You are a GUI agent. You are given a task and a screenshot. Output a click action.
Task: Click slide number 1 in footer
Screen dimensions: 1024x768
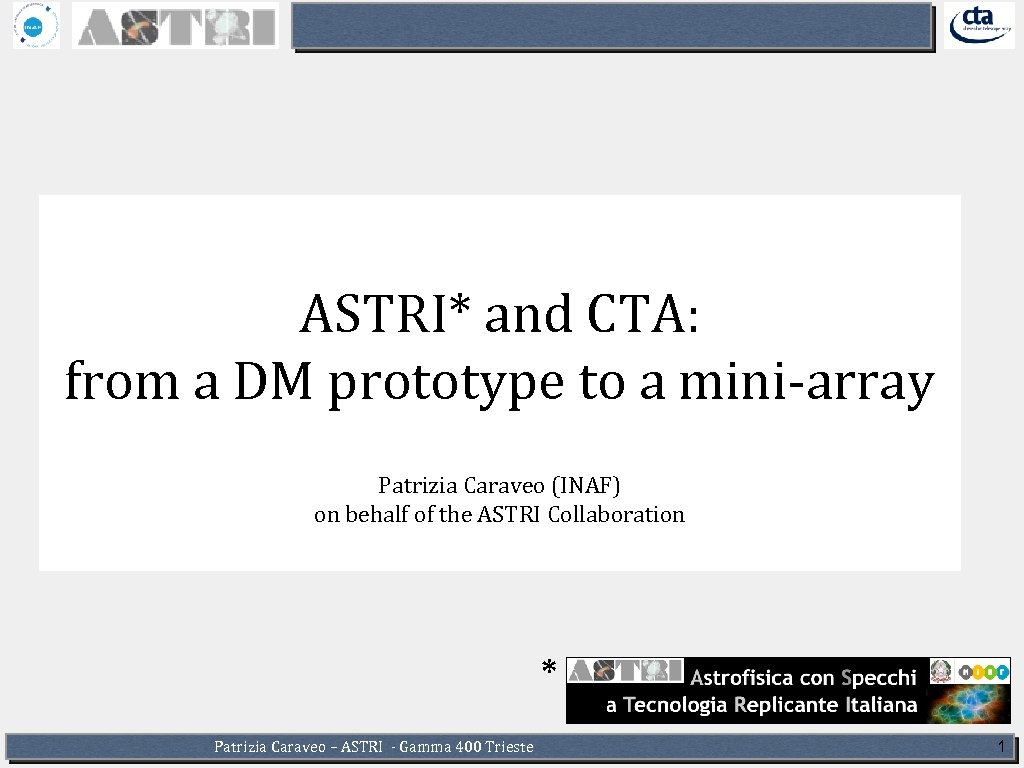1001,746
